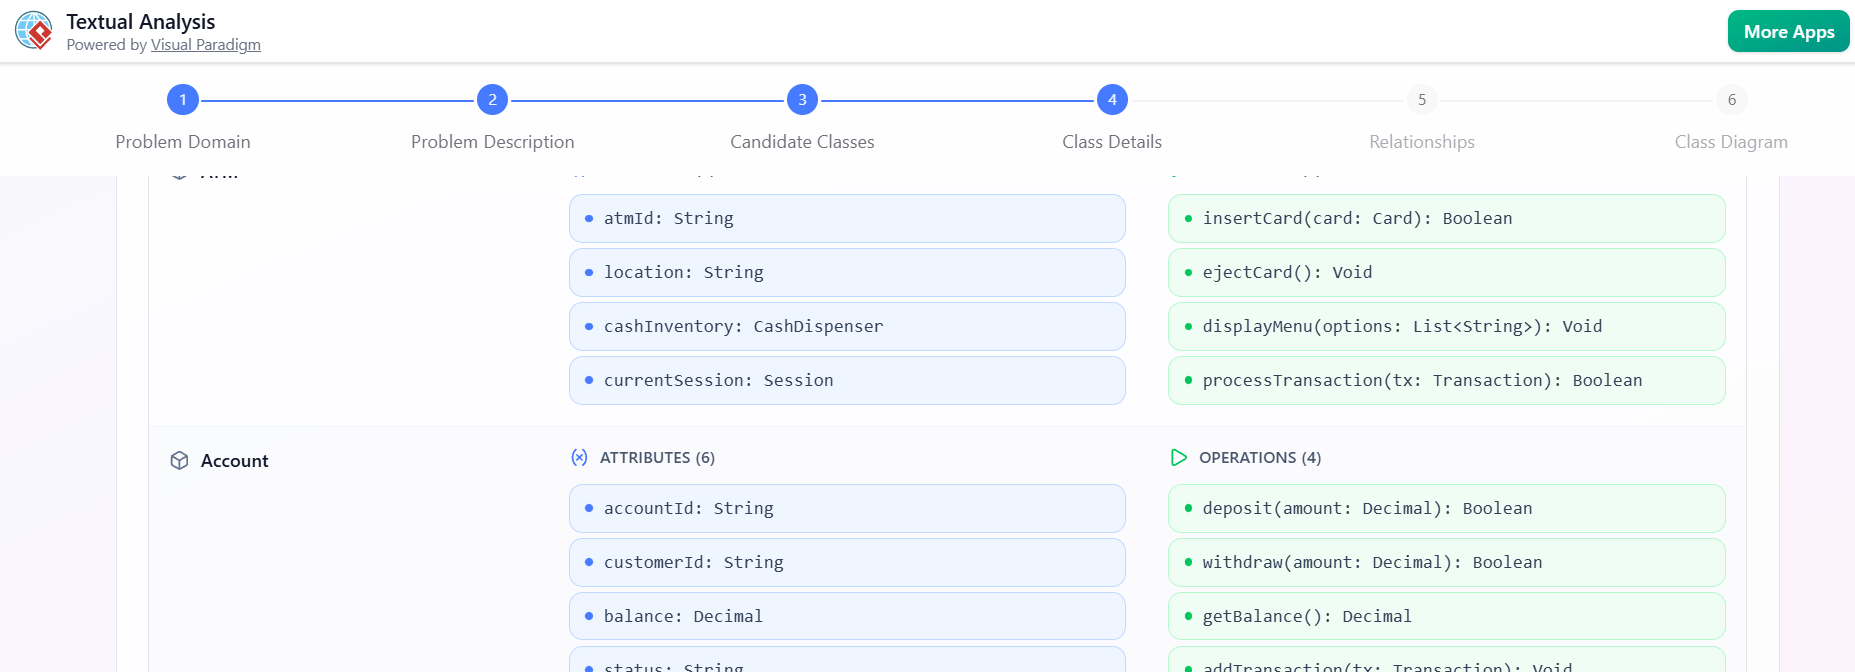Go to step 1 circle Problem Domain
The height and width of the screenshot is (672, 1855).
[183, 100]
